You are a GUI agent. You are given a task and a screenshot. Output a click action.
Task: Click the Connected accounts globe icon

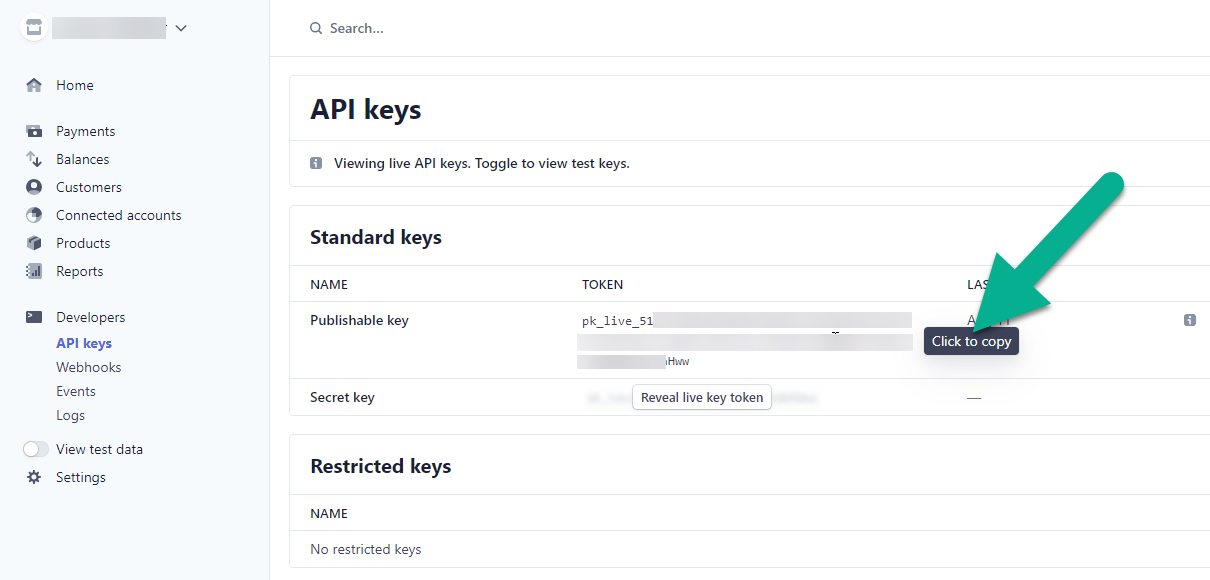pos(35,215)
